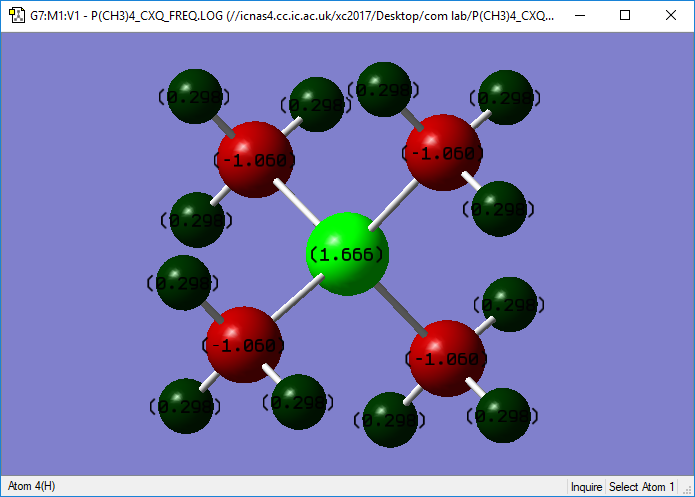Click the GaussView window icon in title bar

click(17, 16)
